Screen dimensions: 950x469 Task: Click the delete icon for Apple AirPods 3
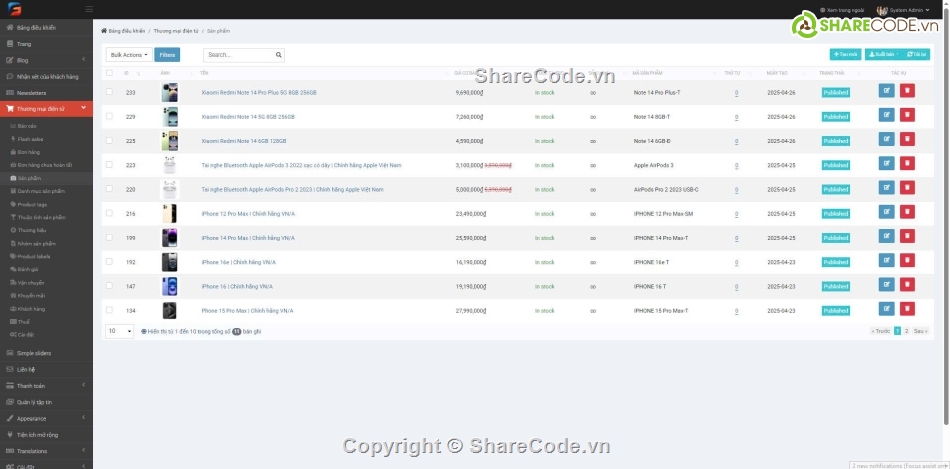[x=907, y=165]
